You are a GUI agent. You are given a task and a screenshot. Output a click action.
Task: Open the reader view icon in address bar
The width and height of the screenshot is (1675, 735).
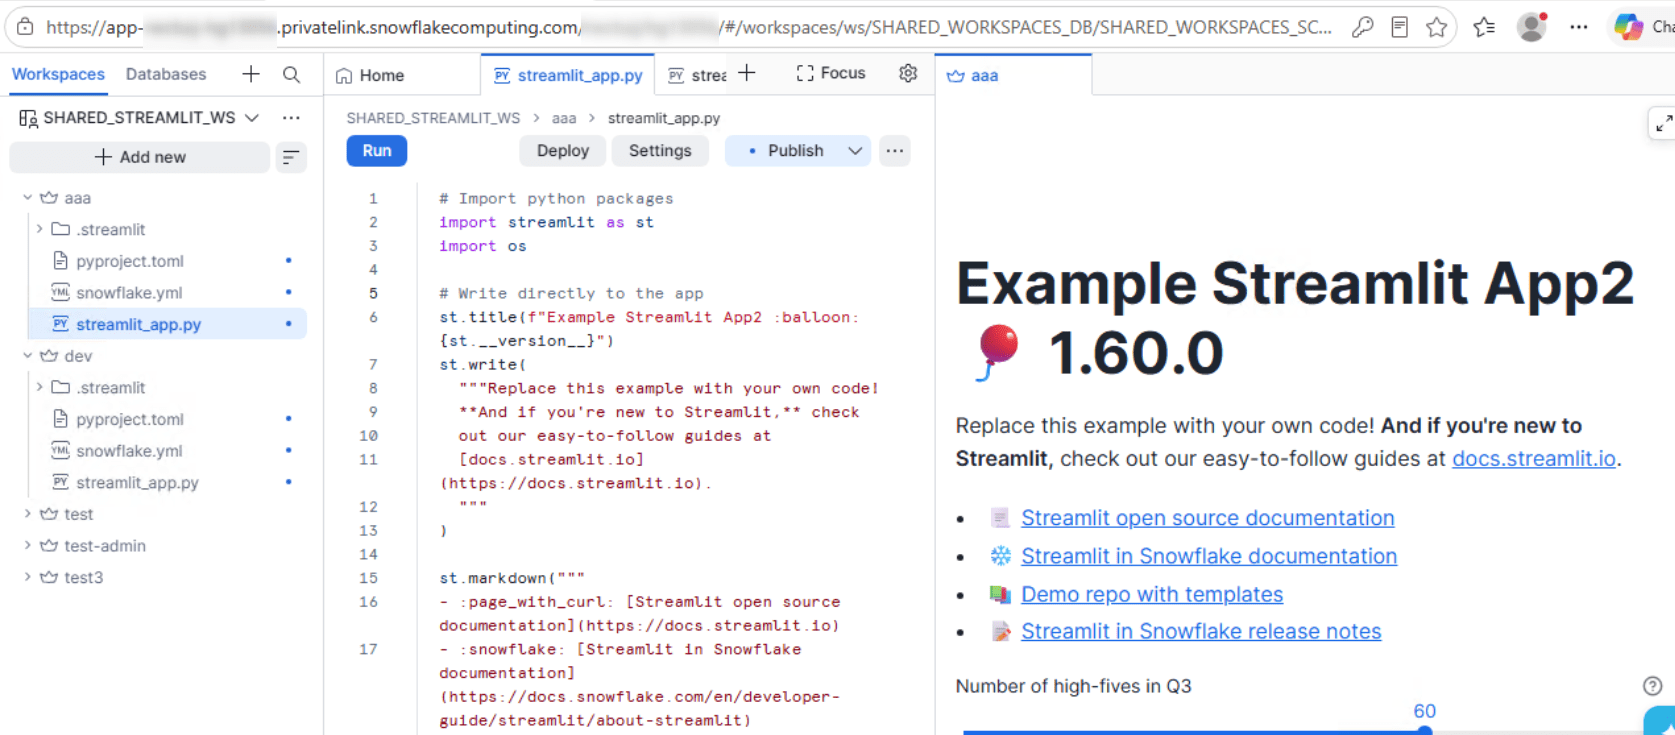(1400, 27)
